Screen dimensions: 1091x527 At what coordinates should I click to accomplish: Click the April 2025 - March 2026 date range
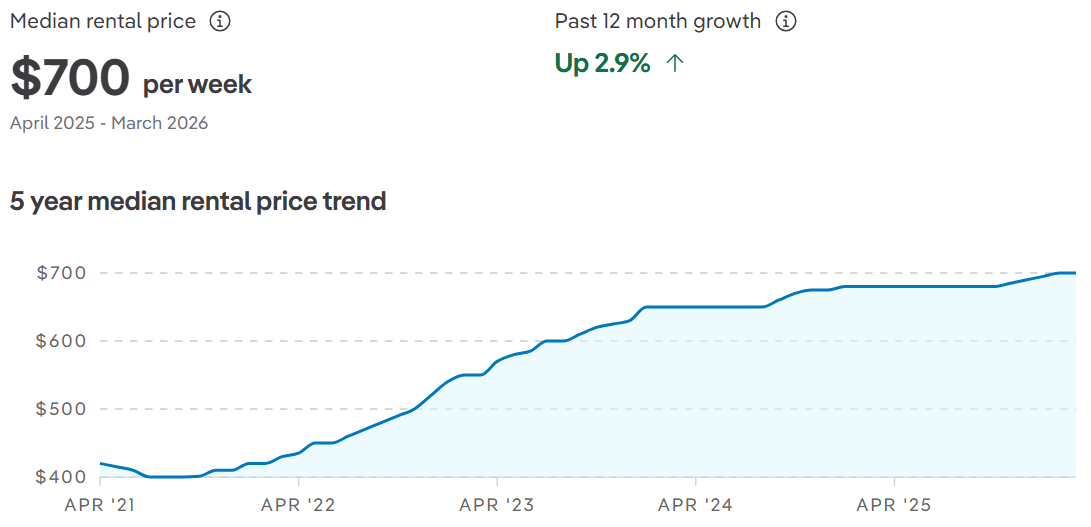coord(109,123)
